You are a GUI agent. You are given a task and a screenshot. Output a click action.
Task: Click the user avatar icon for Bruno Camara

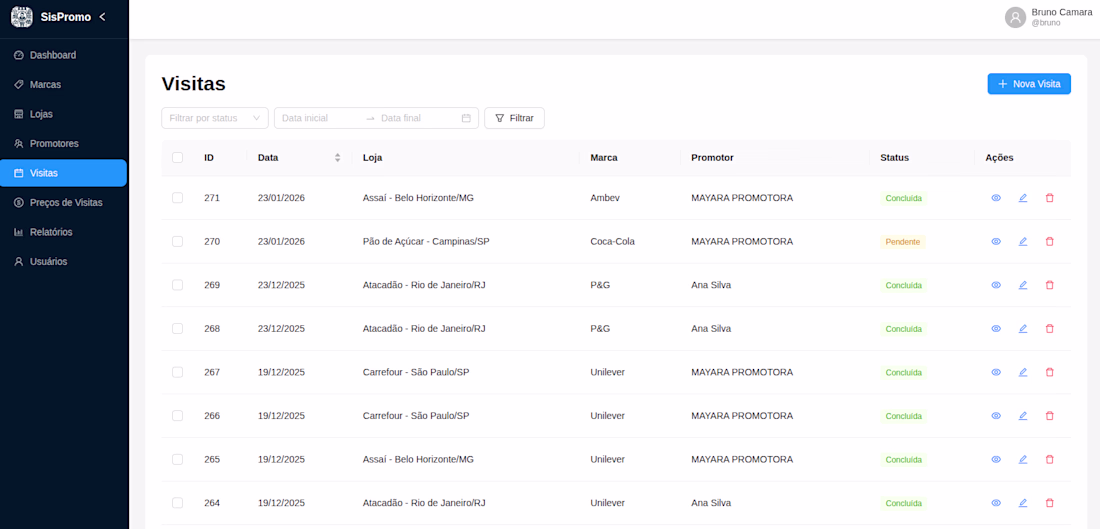tap(1016, 17)
